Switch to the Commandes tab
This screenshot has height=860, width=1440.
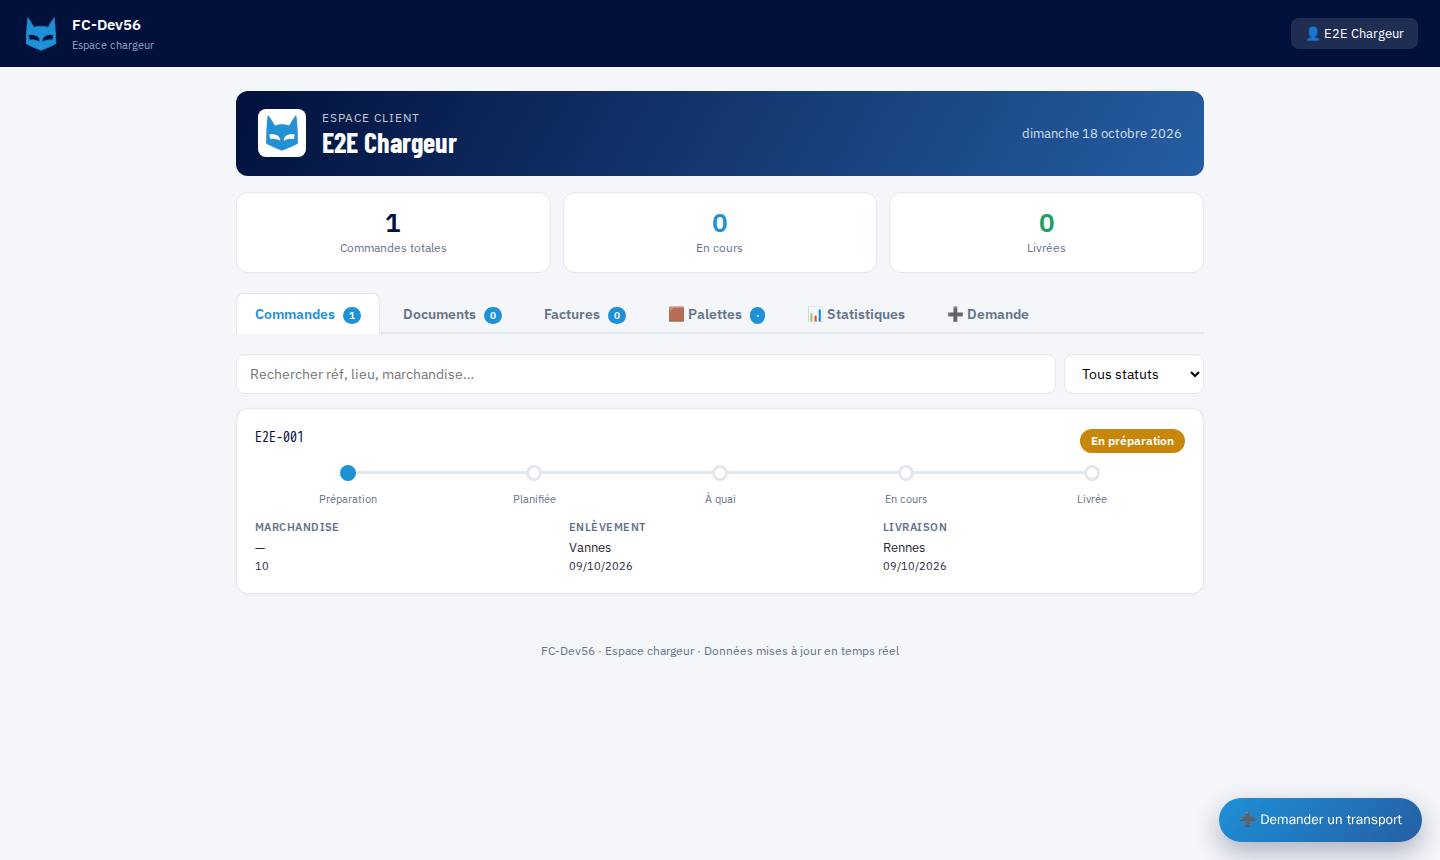[308, 314]
